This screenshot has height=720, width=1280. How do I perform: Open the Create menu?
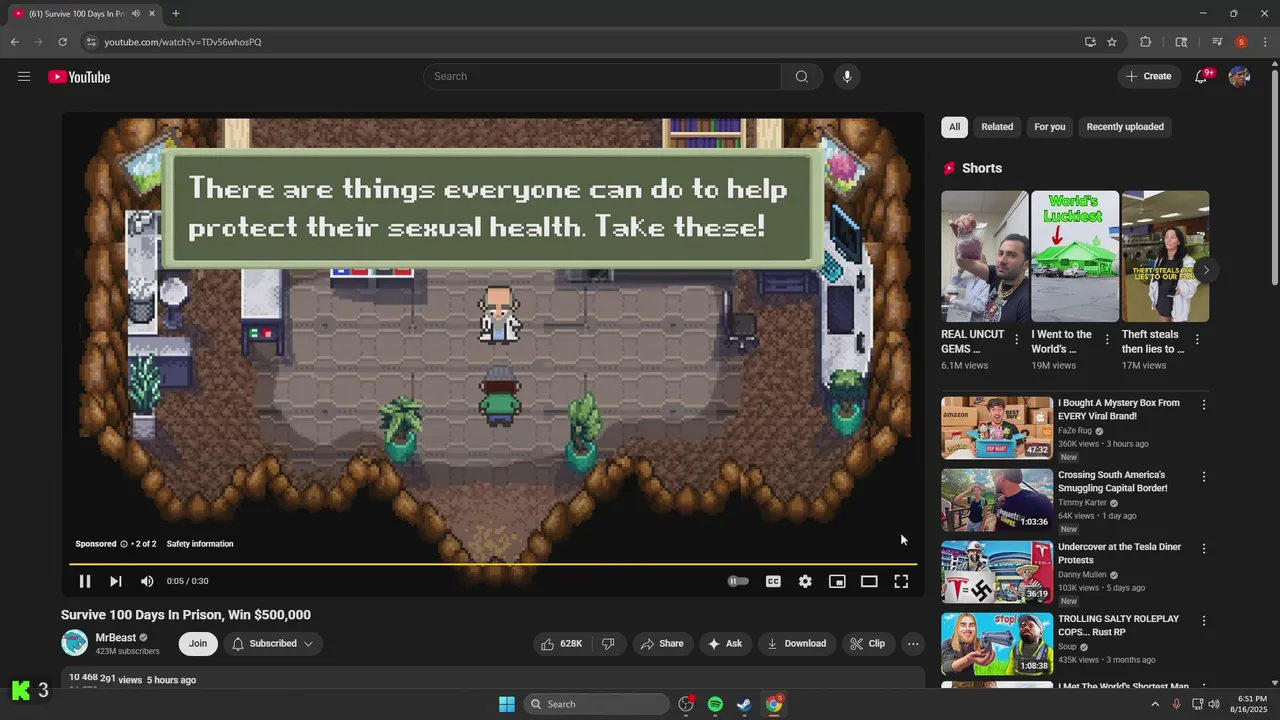tap(1149, 77)
